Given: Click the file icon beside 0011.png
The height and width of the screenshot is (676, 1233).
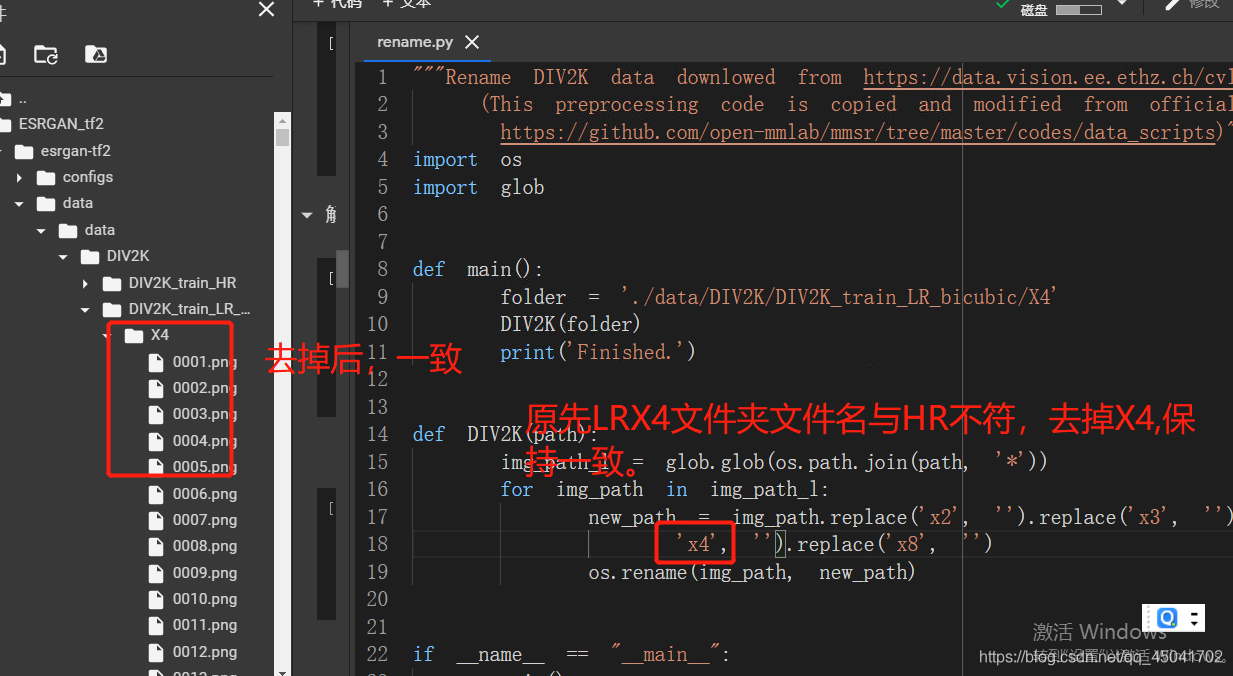Looking at the screenshot, I should (x=156, y=625).
